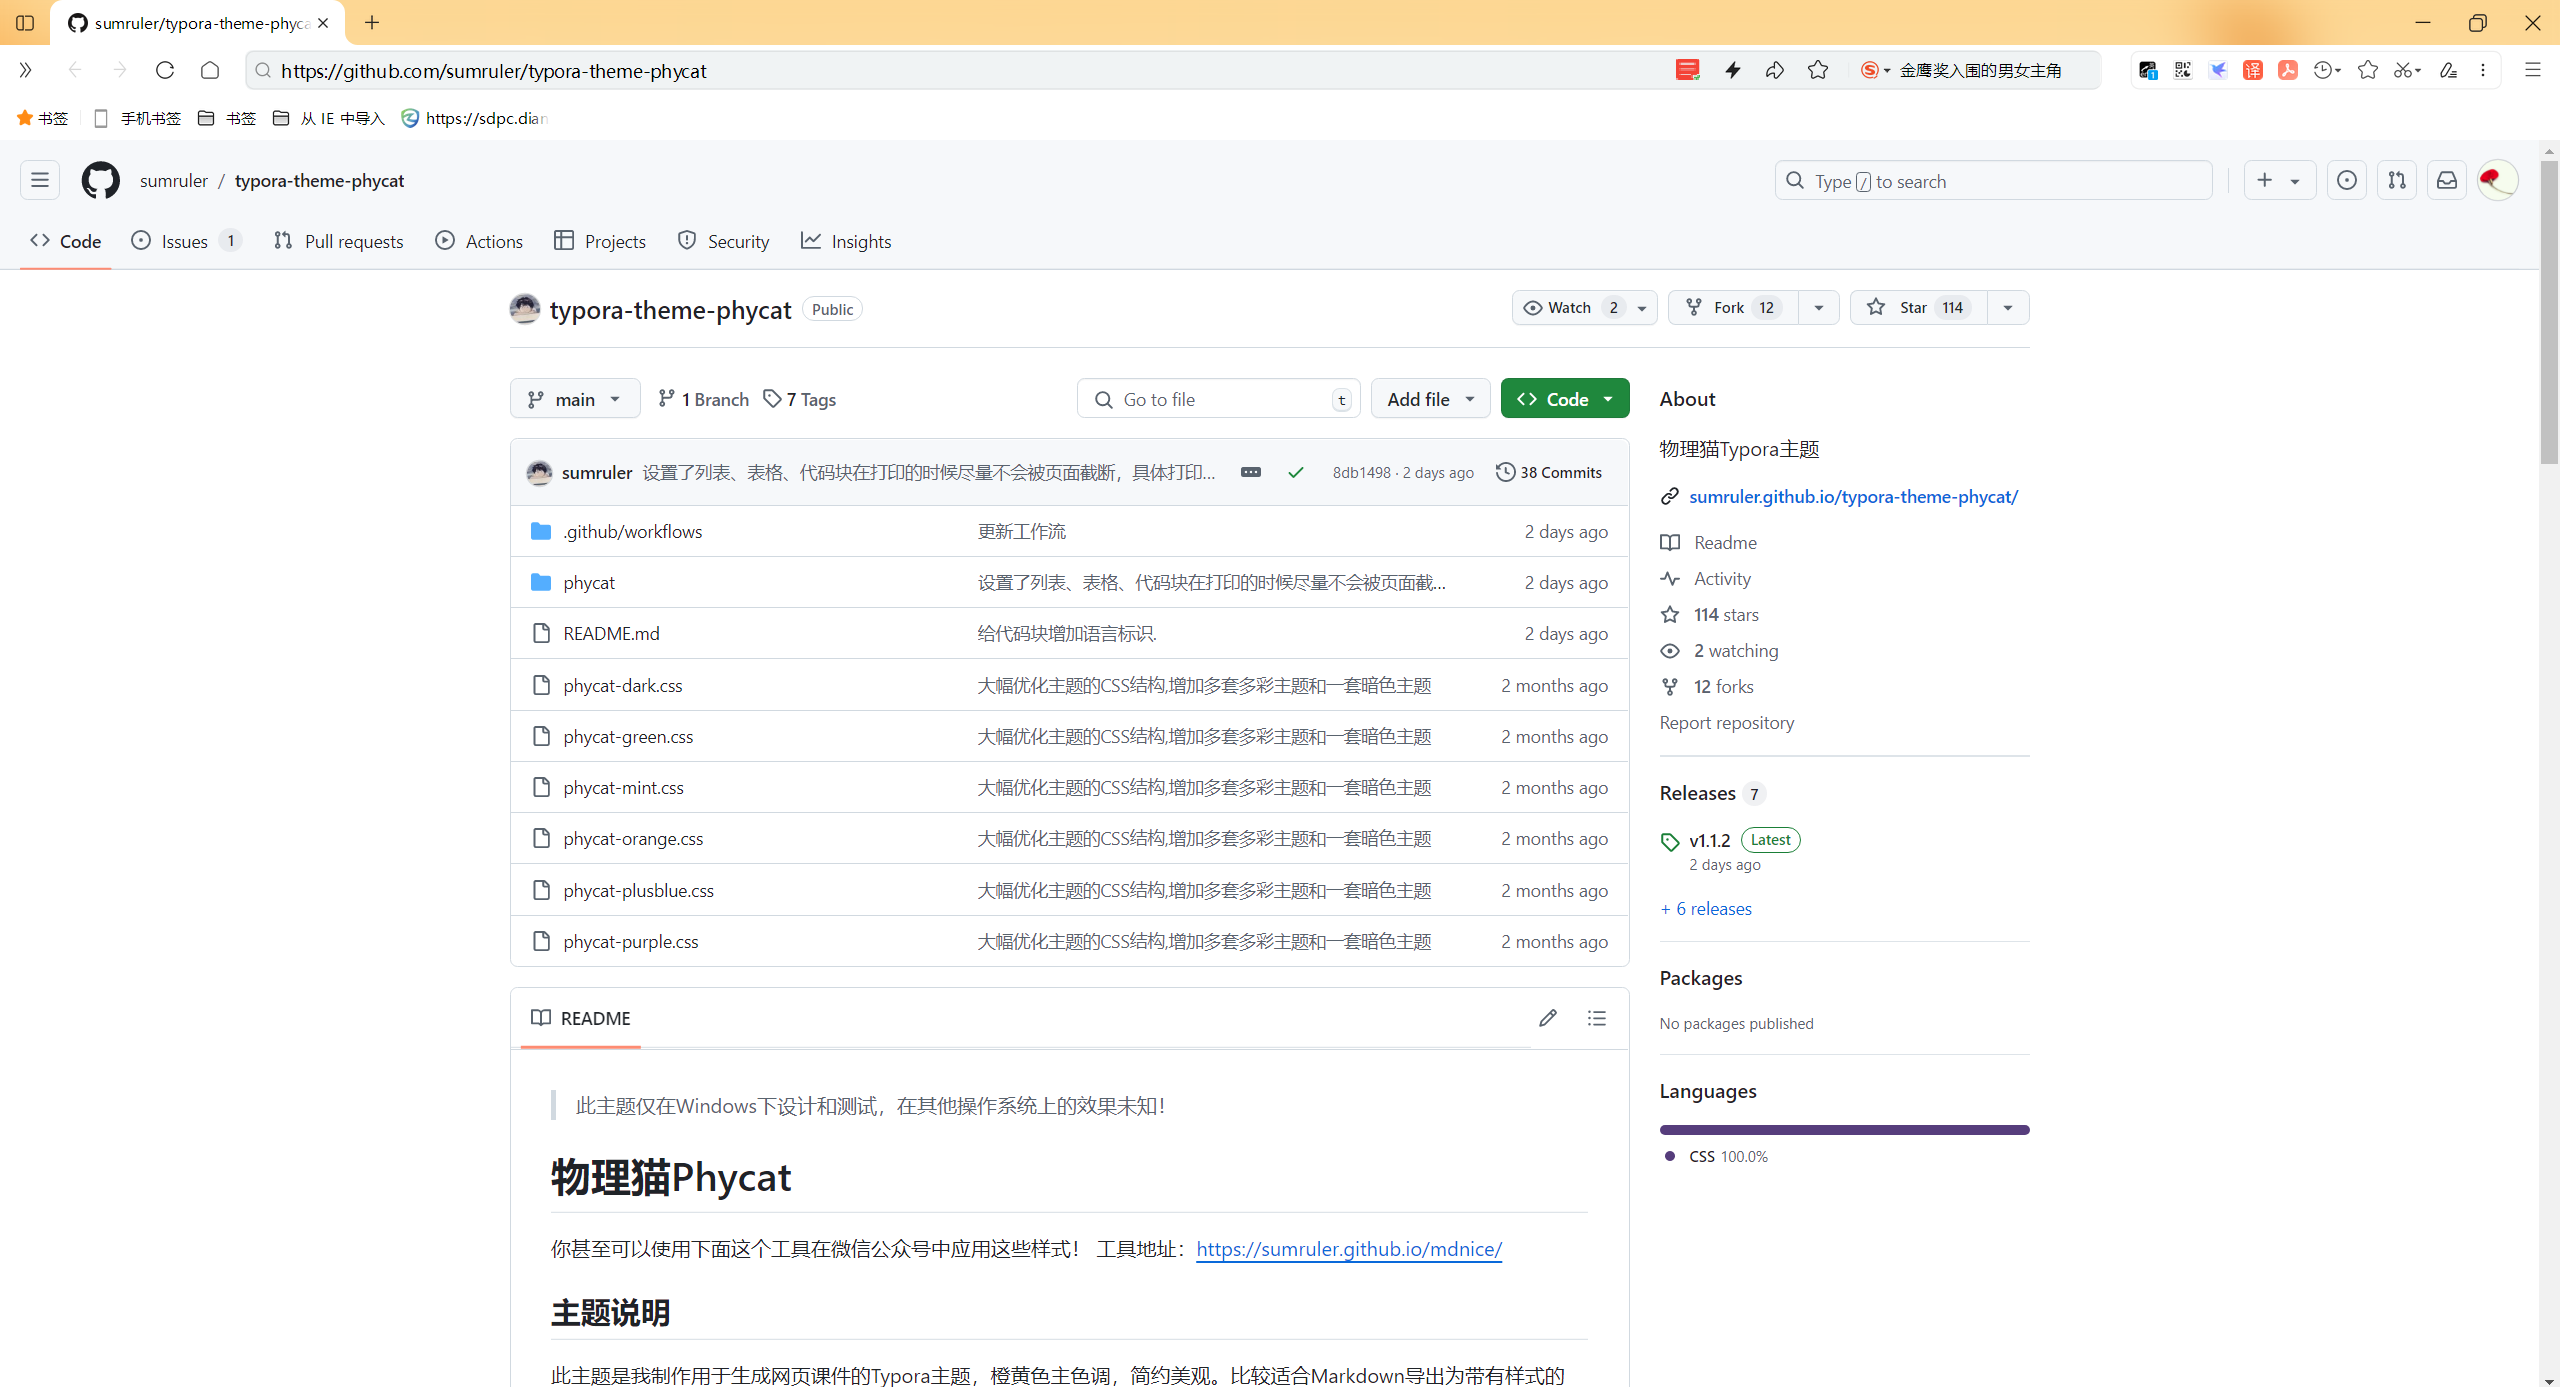The height and width of the screenshot is (1387, 2560).
Task: Click the CSS language bar
Action: [x=1844, y=1130]
